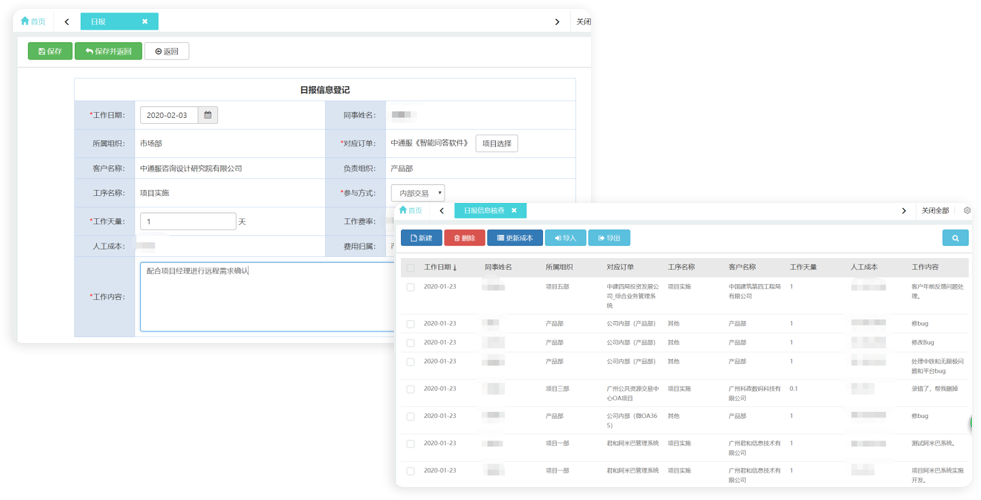Image resolution: width=981 pixels, height=500 pixels.
Task: Click 导出 export button
Action: point(609,238)
